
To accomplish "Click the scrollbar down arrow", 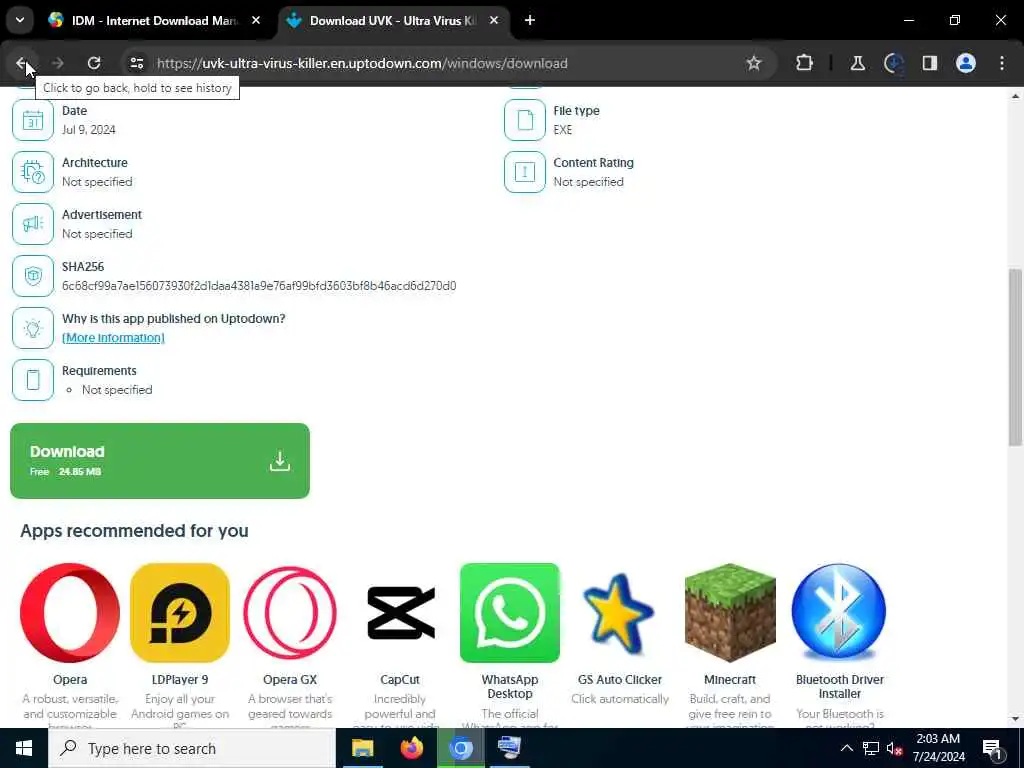I will point(1015,719).
